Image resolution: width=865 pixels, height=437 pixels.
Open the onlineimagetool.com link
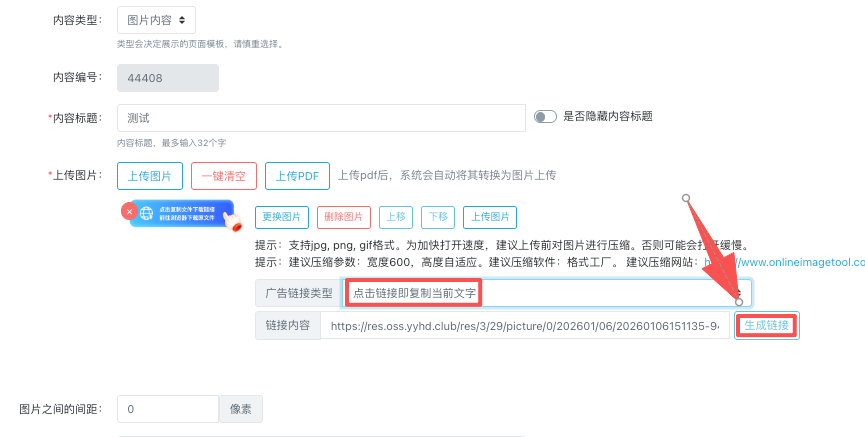point(790,262)
